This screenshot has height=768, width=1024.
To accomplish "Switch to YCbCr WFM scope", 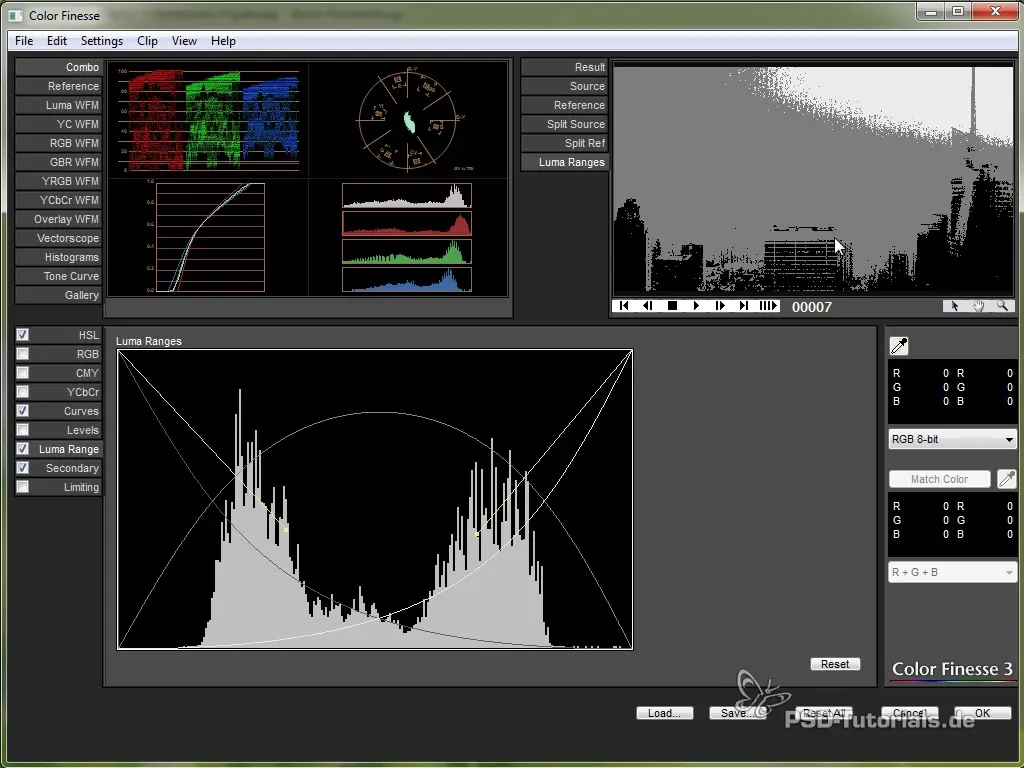I will click(x=58, y=200).
